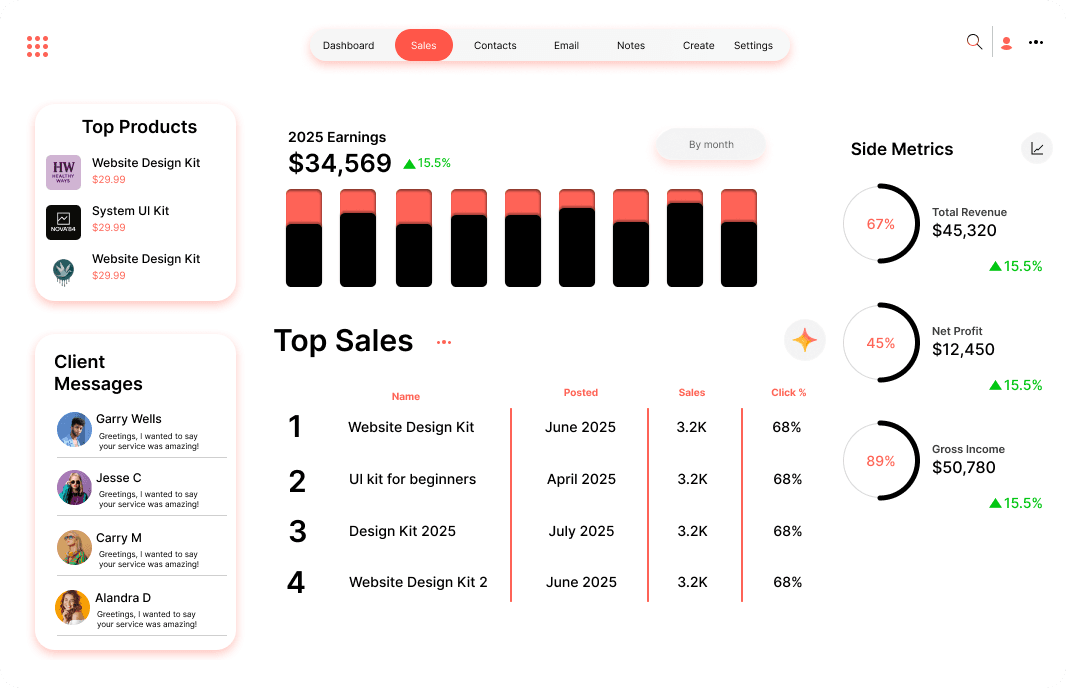This screenshot has height=688, width=1066.
Task: Open the Top Sales ellipsis options
Action: click(444, 342)
